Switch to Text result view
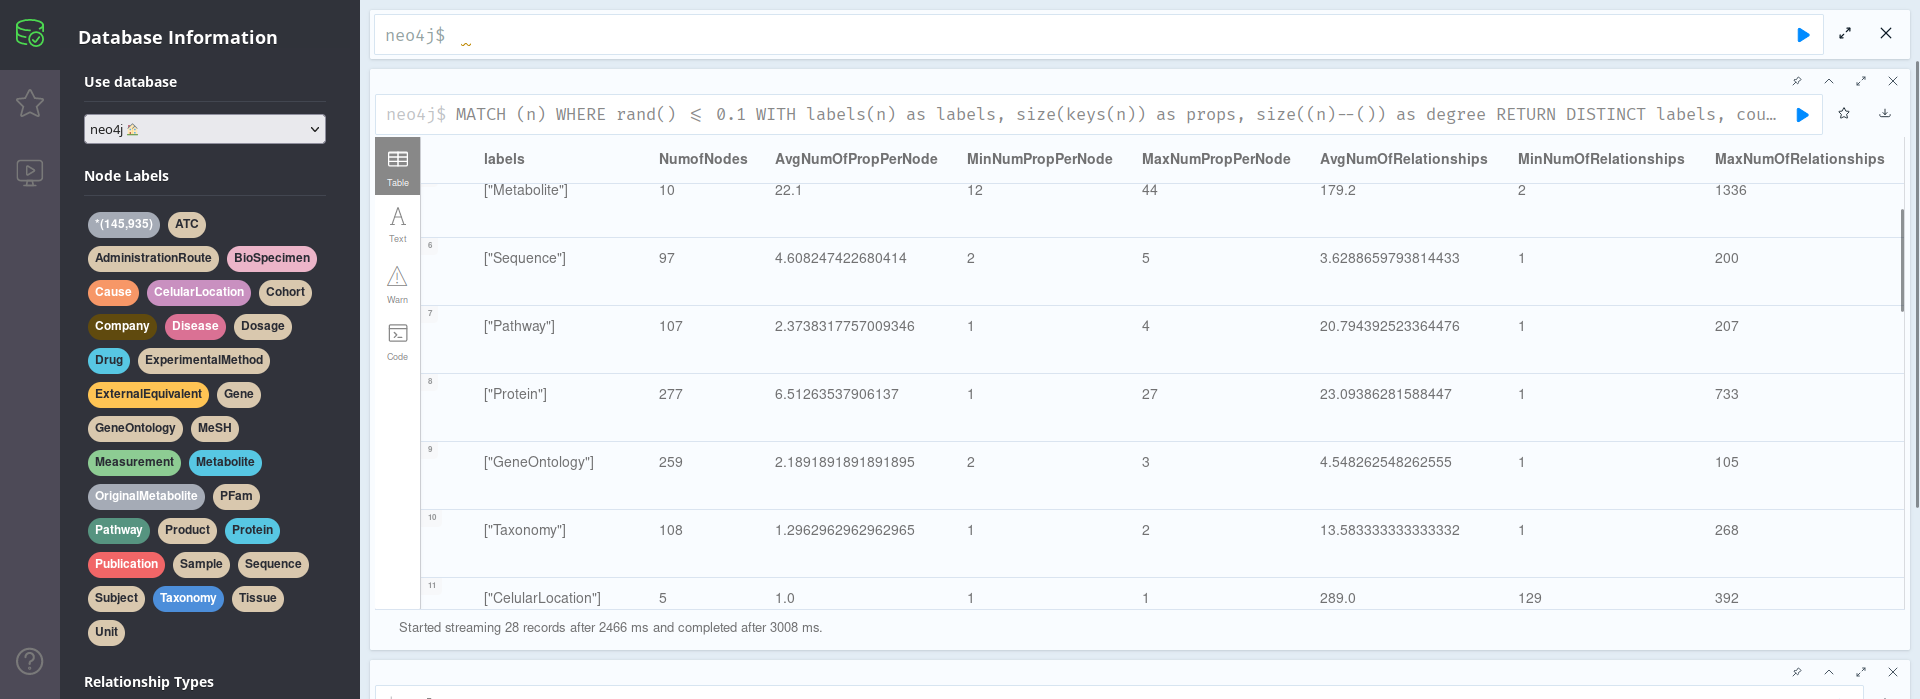 (x=398, y=224)
